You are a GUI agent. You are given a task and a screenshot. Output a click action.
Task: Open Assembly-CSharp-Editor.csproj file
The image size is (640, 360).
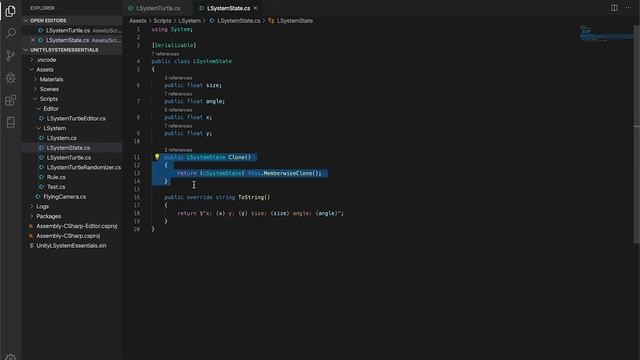77,226
